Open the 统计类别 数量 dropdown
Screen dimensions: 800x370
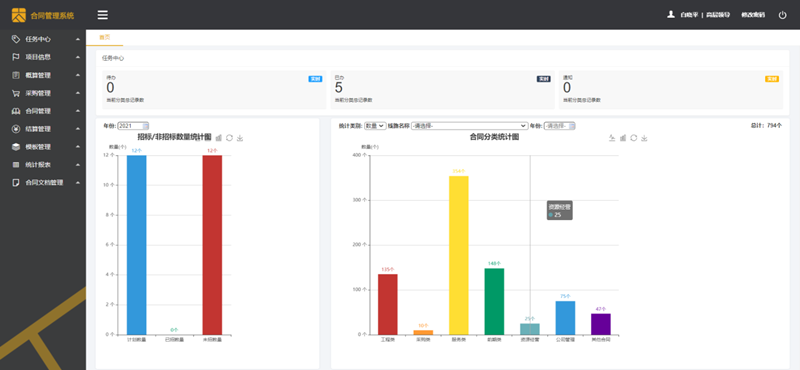pos(375,126)
